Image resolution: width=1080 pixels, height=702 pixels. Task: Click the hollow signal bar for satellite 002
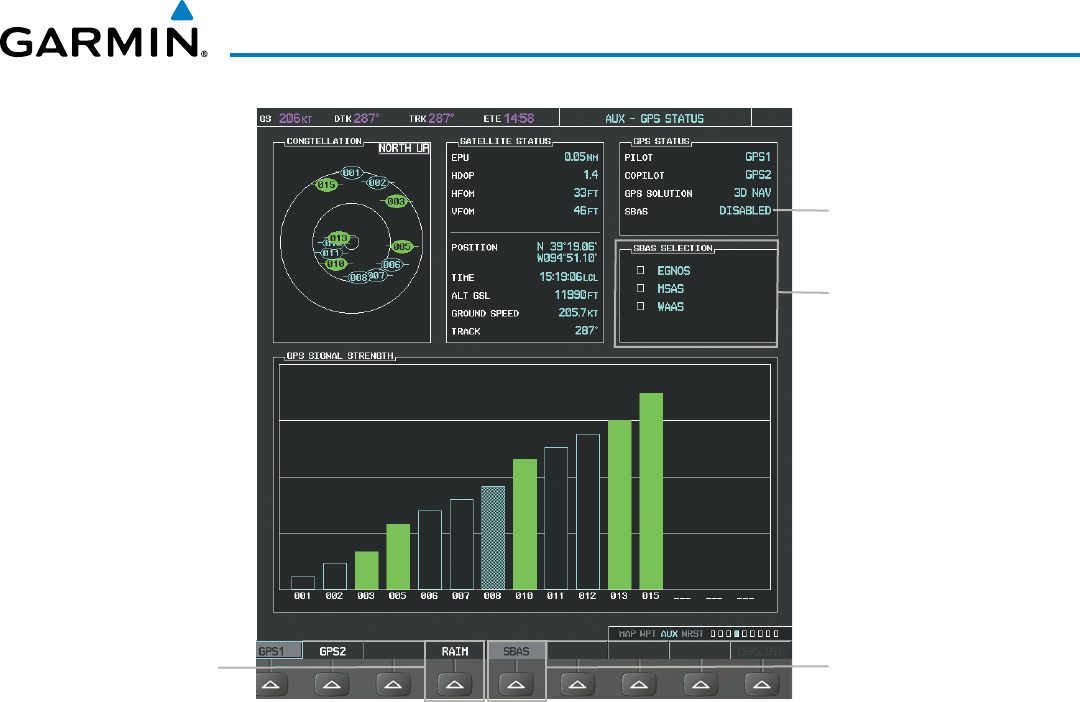pos(335,577)
